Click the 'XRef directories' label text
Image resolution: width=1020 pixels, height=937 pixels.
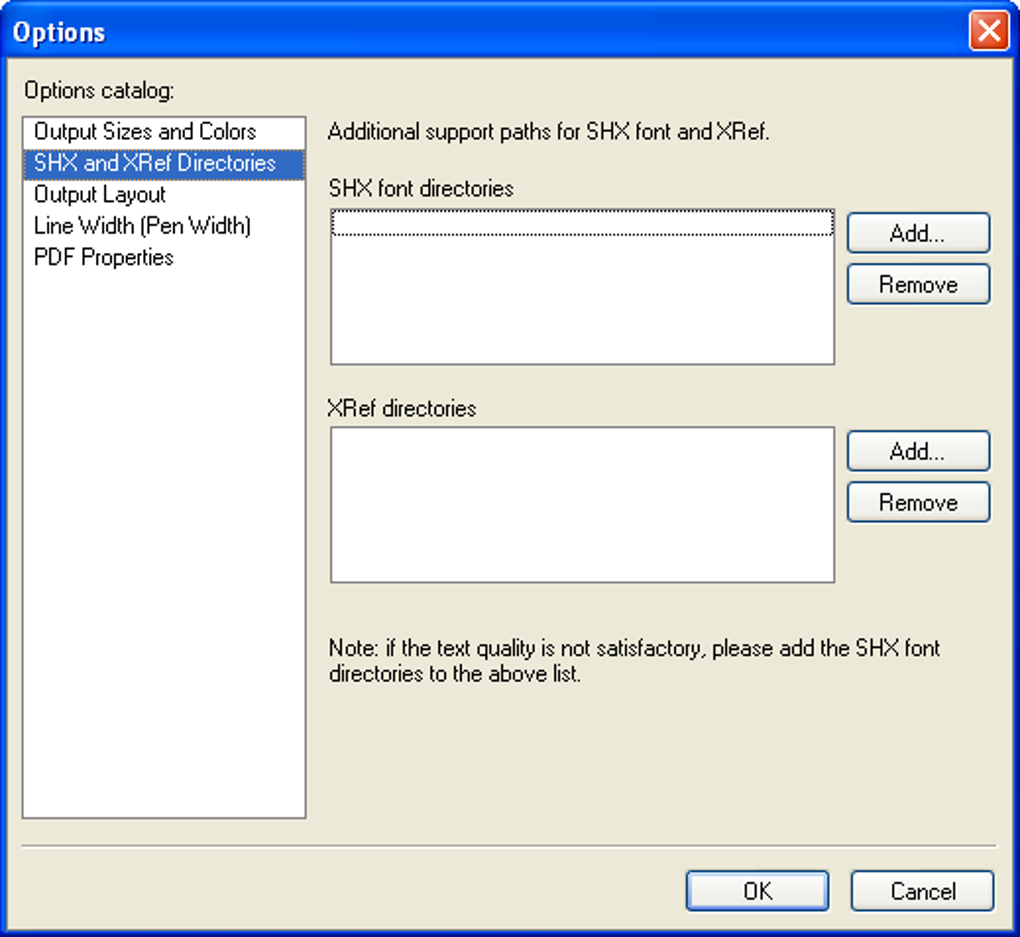(402, 408)
